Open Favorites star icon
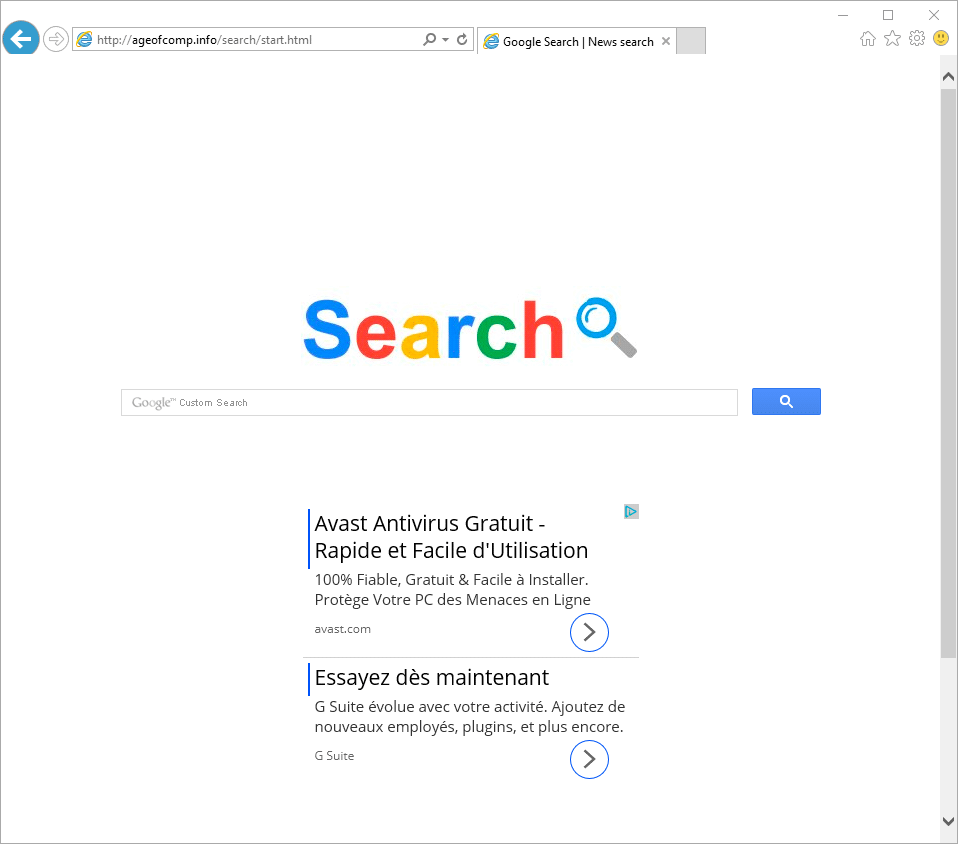This screenshot has width=958, height=844. pos(892,39)
